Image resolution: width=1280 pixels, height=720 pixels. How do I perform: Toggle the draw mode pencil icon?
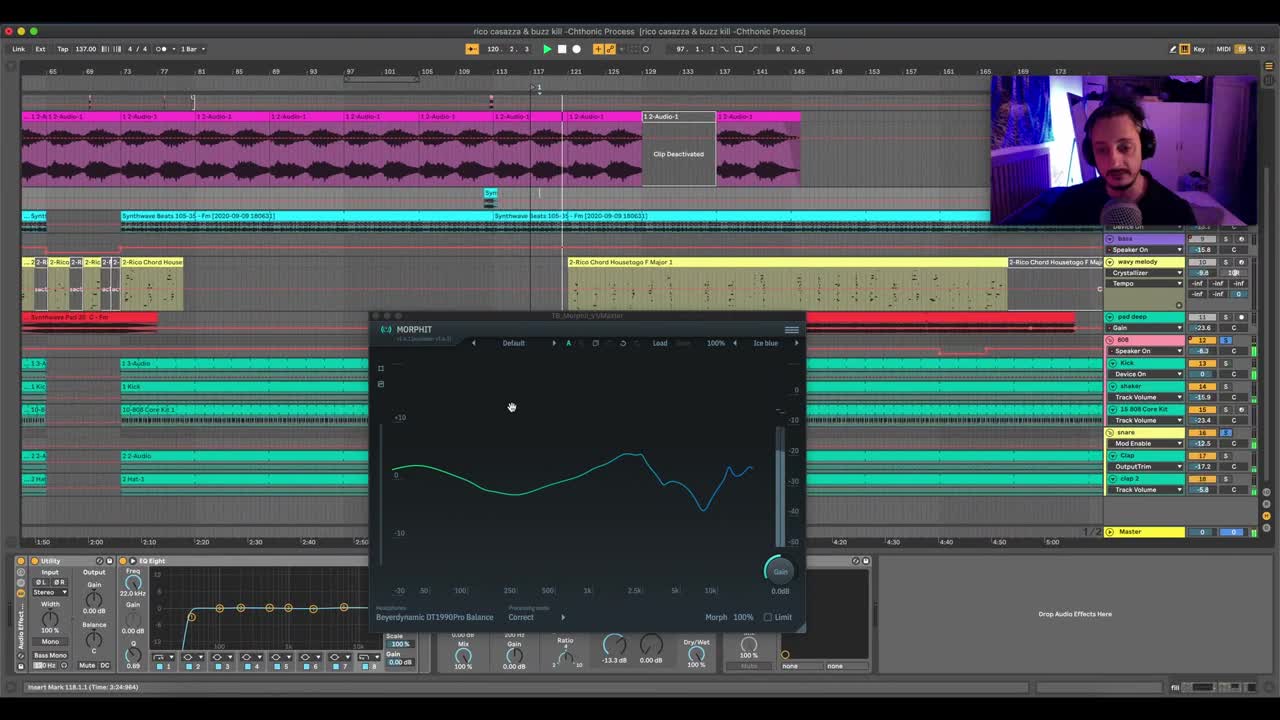pos(1173,49)
